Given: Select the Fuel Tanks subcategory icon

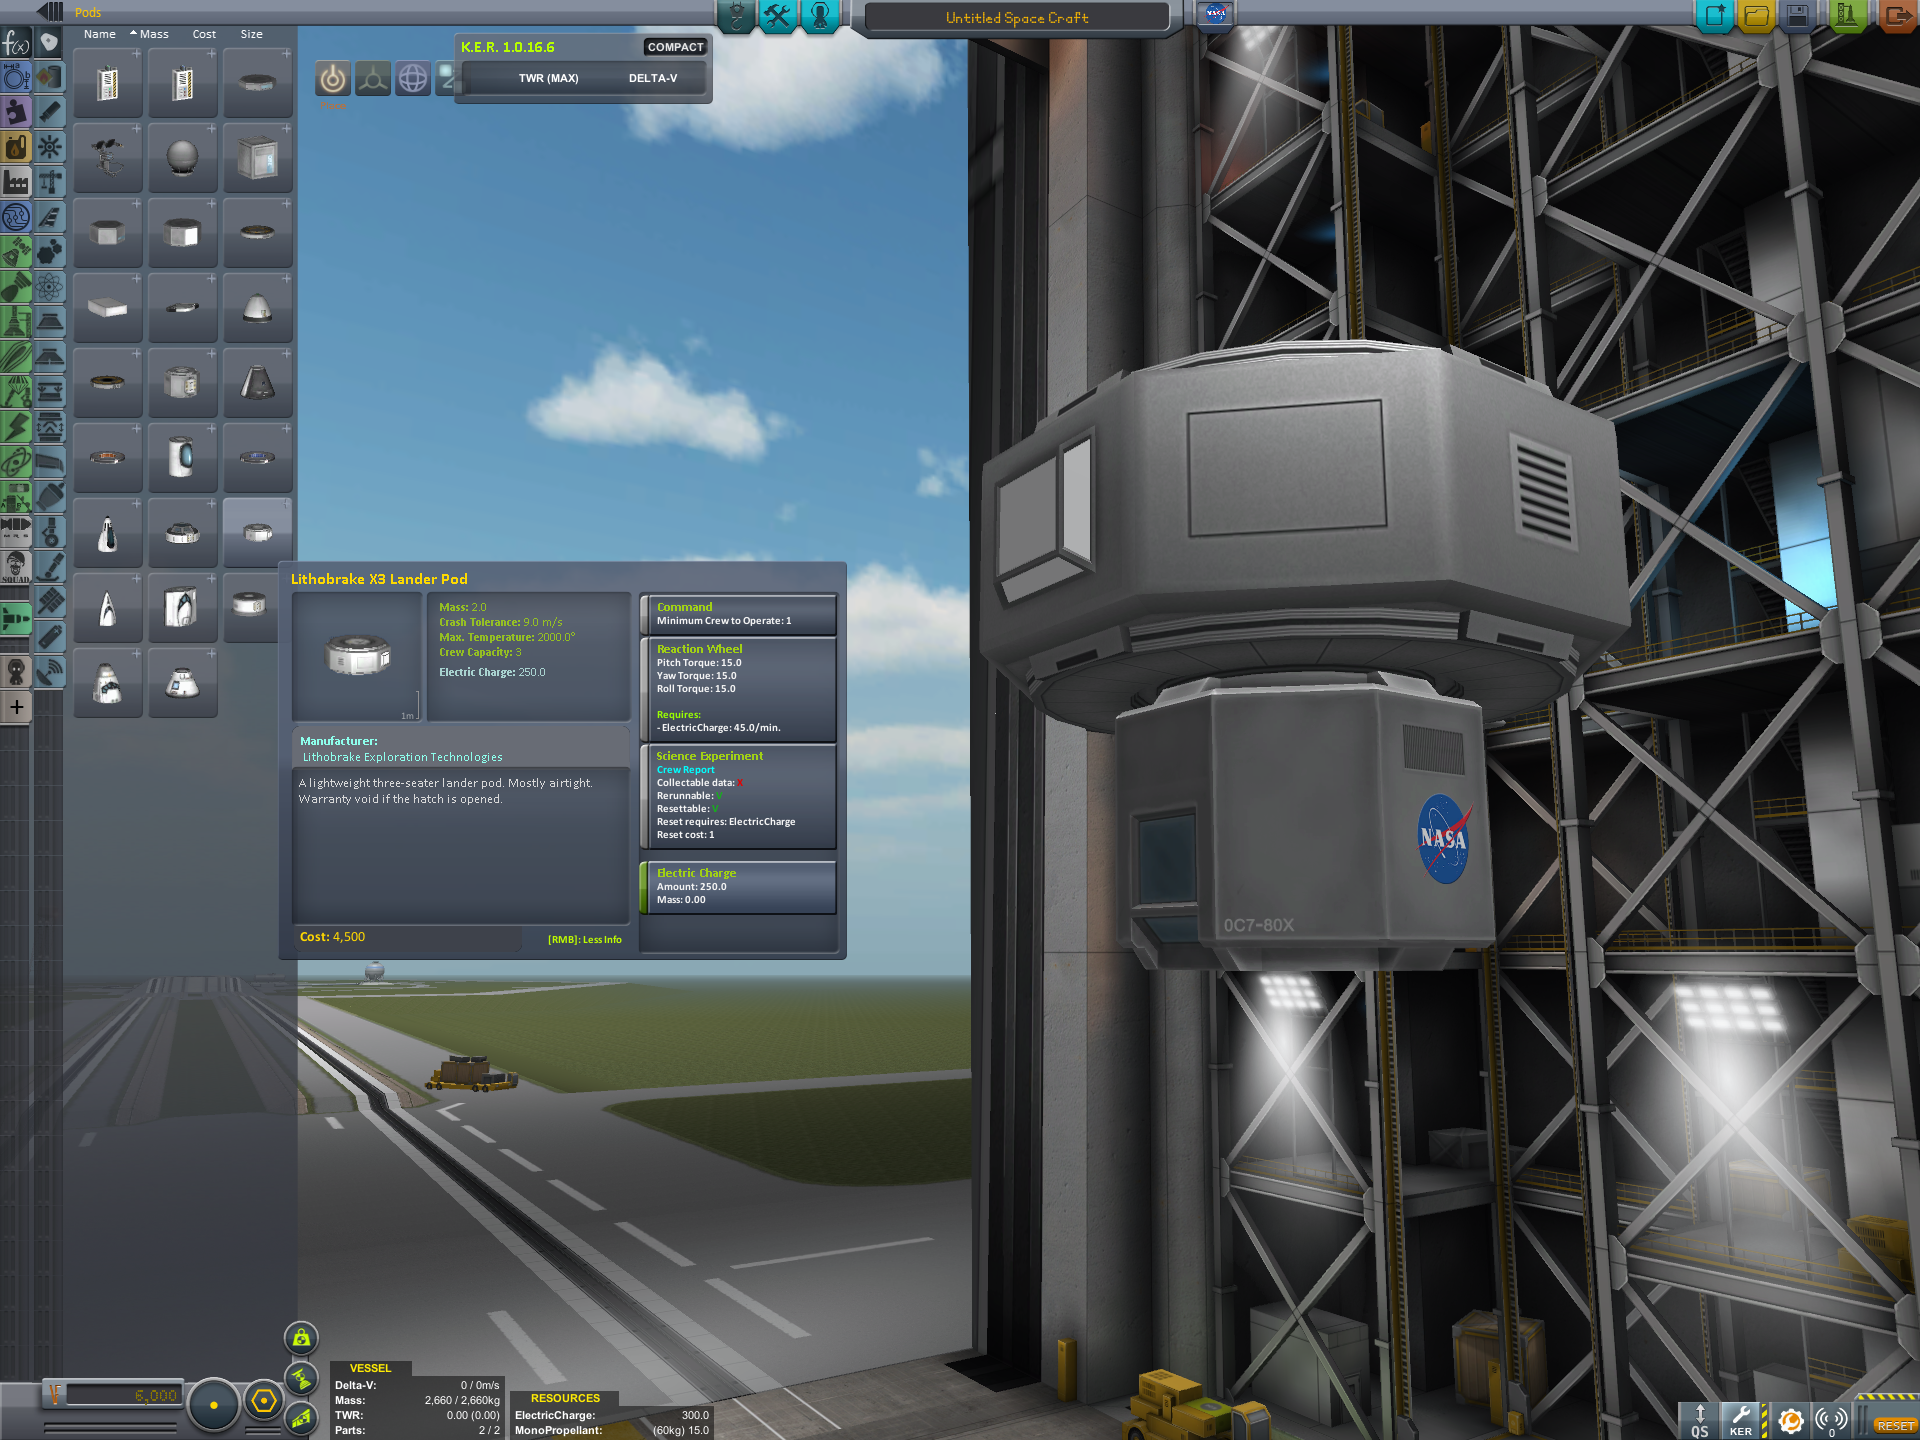Looking at the screenshot, I should (x=49, y=78).
